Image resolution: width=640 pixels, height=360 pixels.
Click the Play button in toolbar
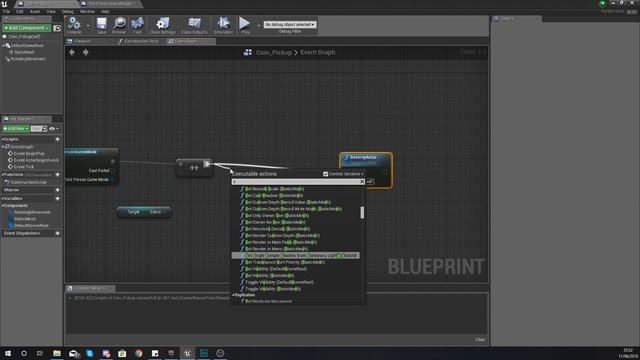(x=245, y=25)
